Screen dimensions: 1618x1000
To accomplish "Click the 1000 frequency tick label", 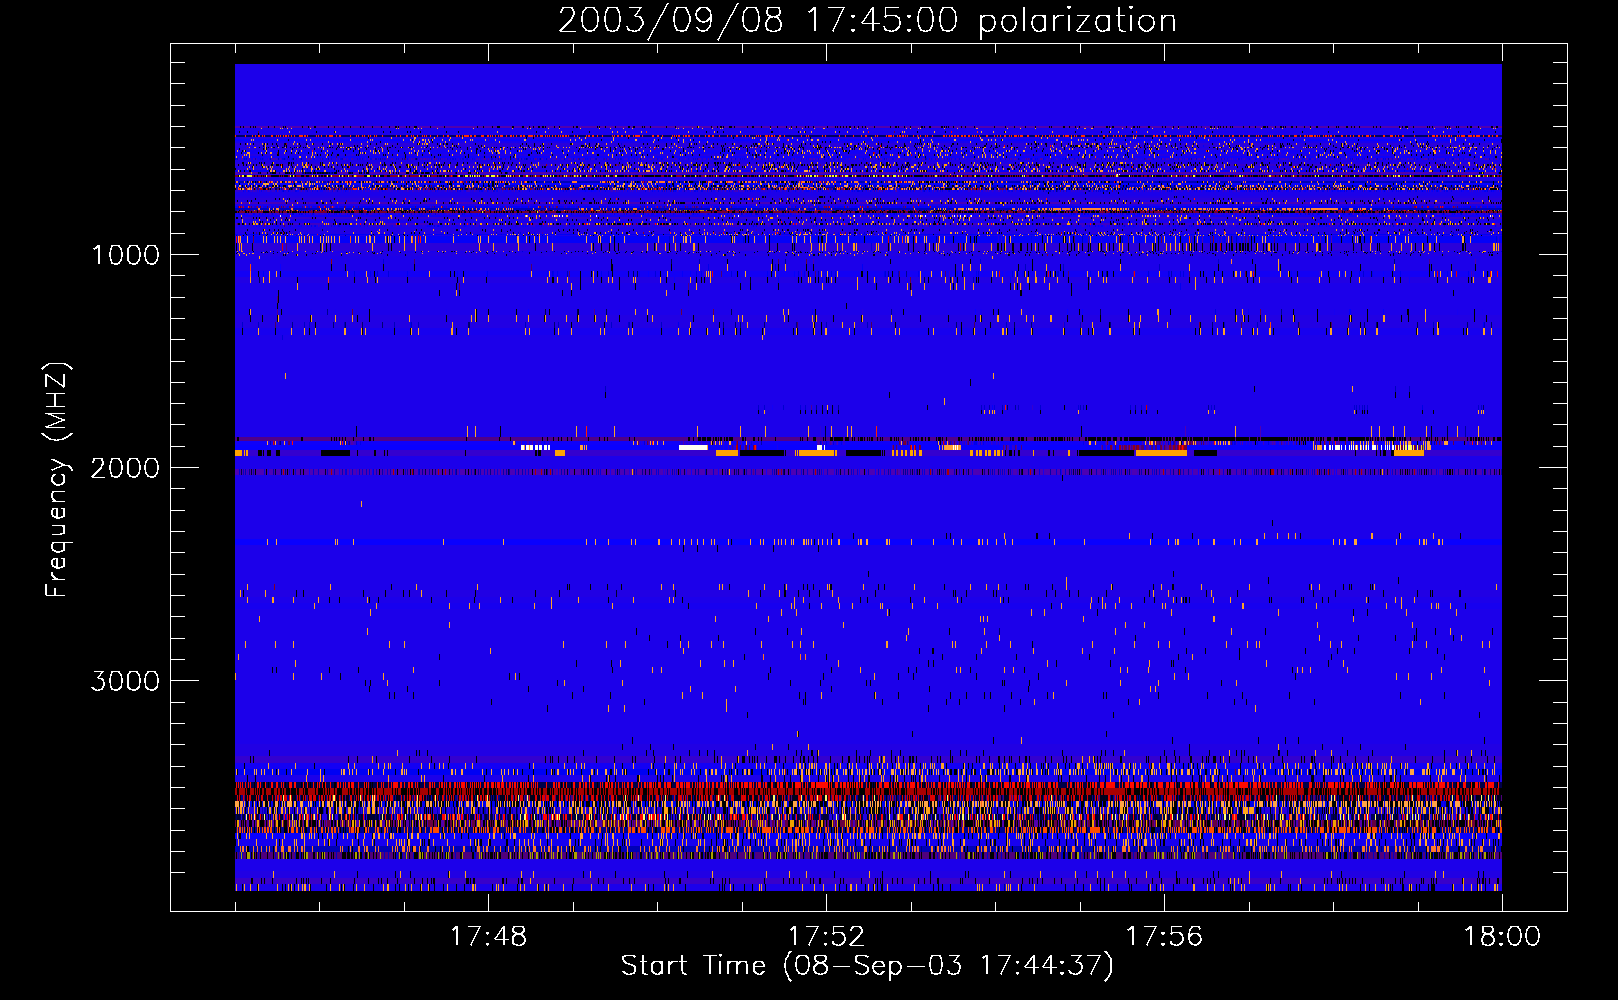I will (125, 255).
